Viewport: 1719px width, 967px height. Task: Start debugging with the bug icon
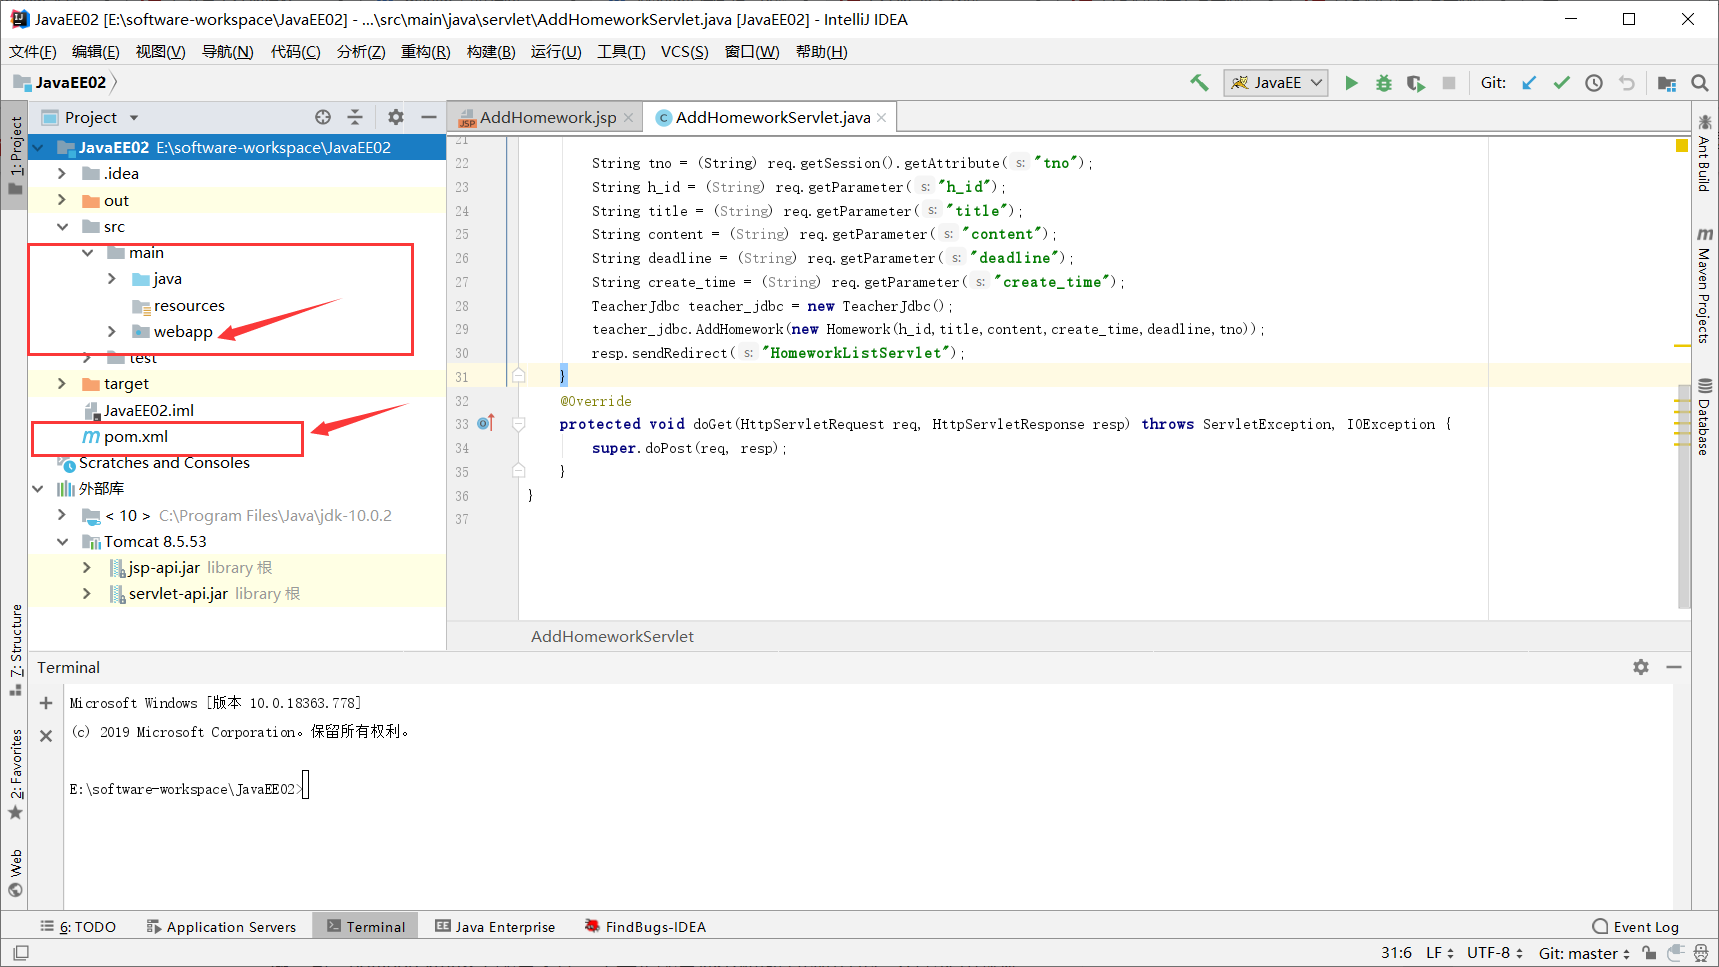[x=1384, y=83]
